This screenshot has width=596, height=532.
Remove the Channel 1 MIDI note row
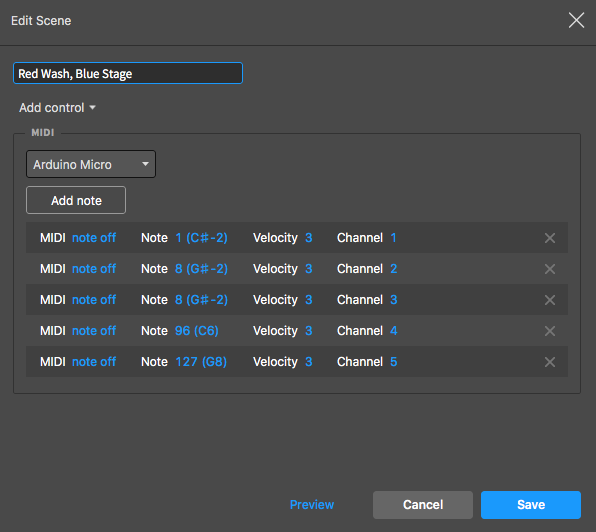pos(550,238)
